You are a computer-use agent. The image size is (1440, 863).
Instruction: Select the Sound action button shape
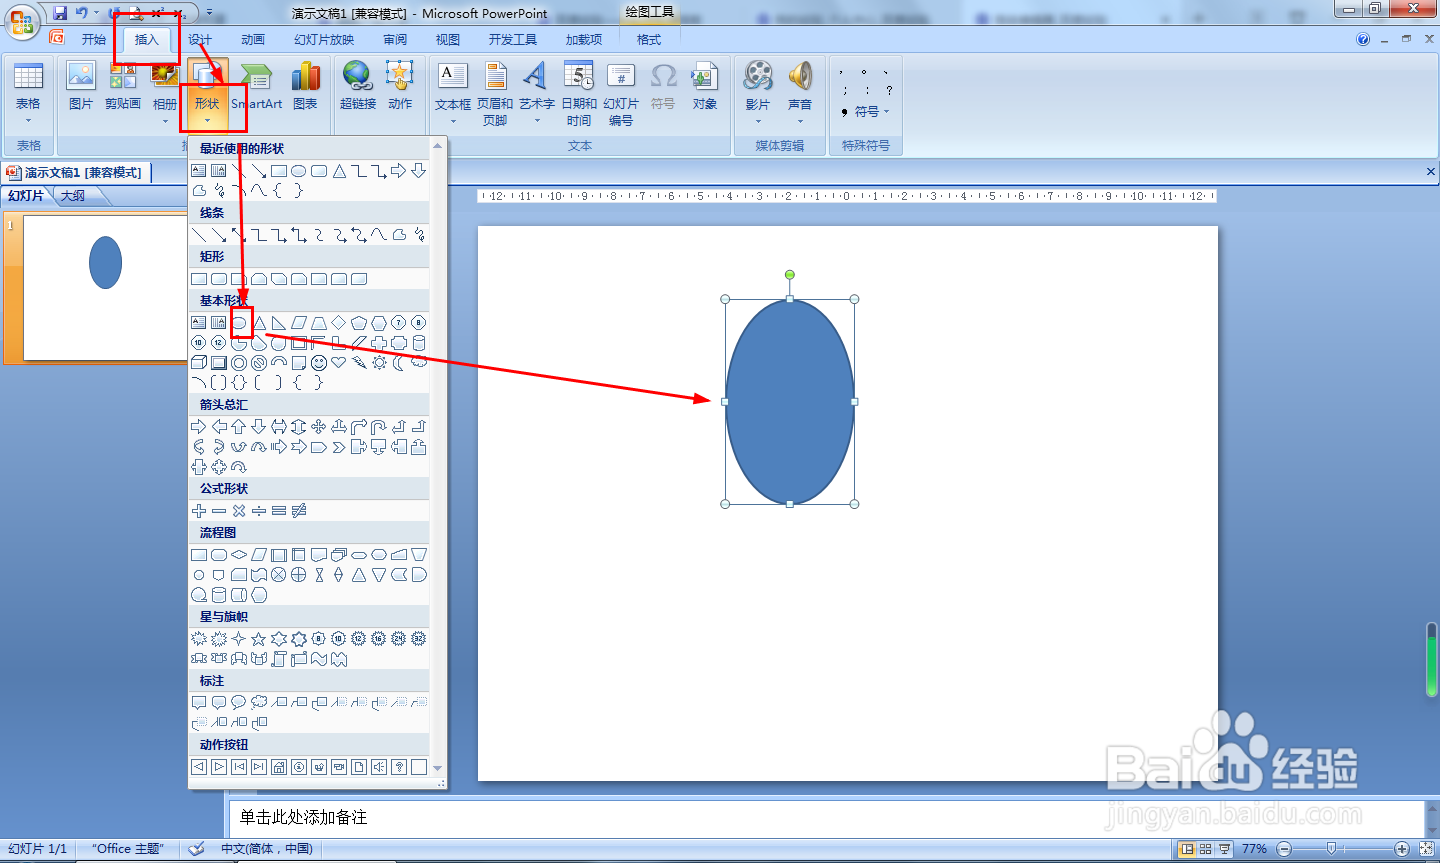pos(379,767)
